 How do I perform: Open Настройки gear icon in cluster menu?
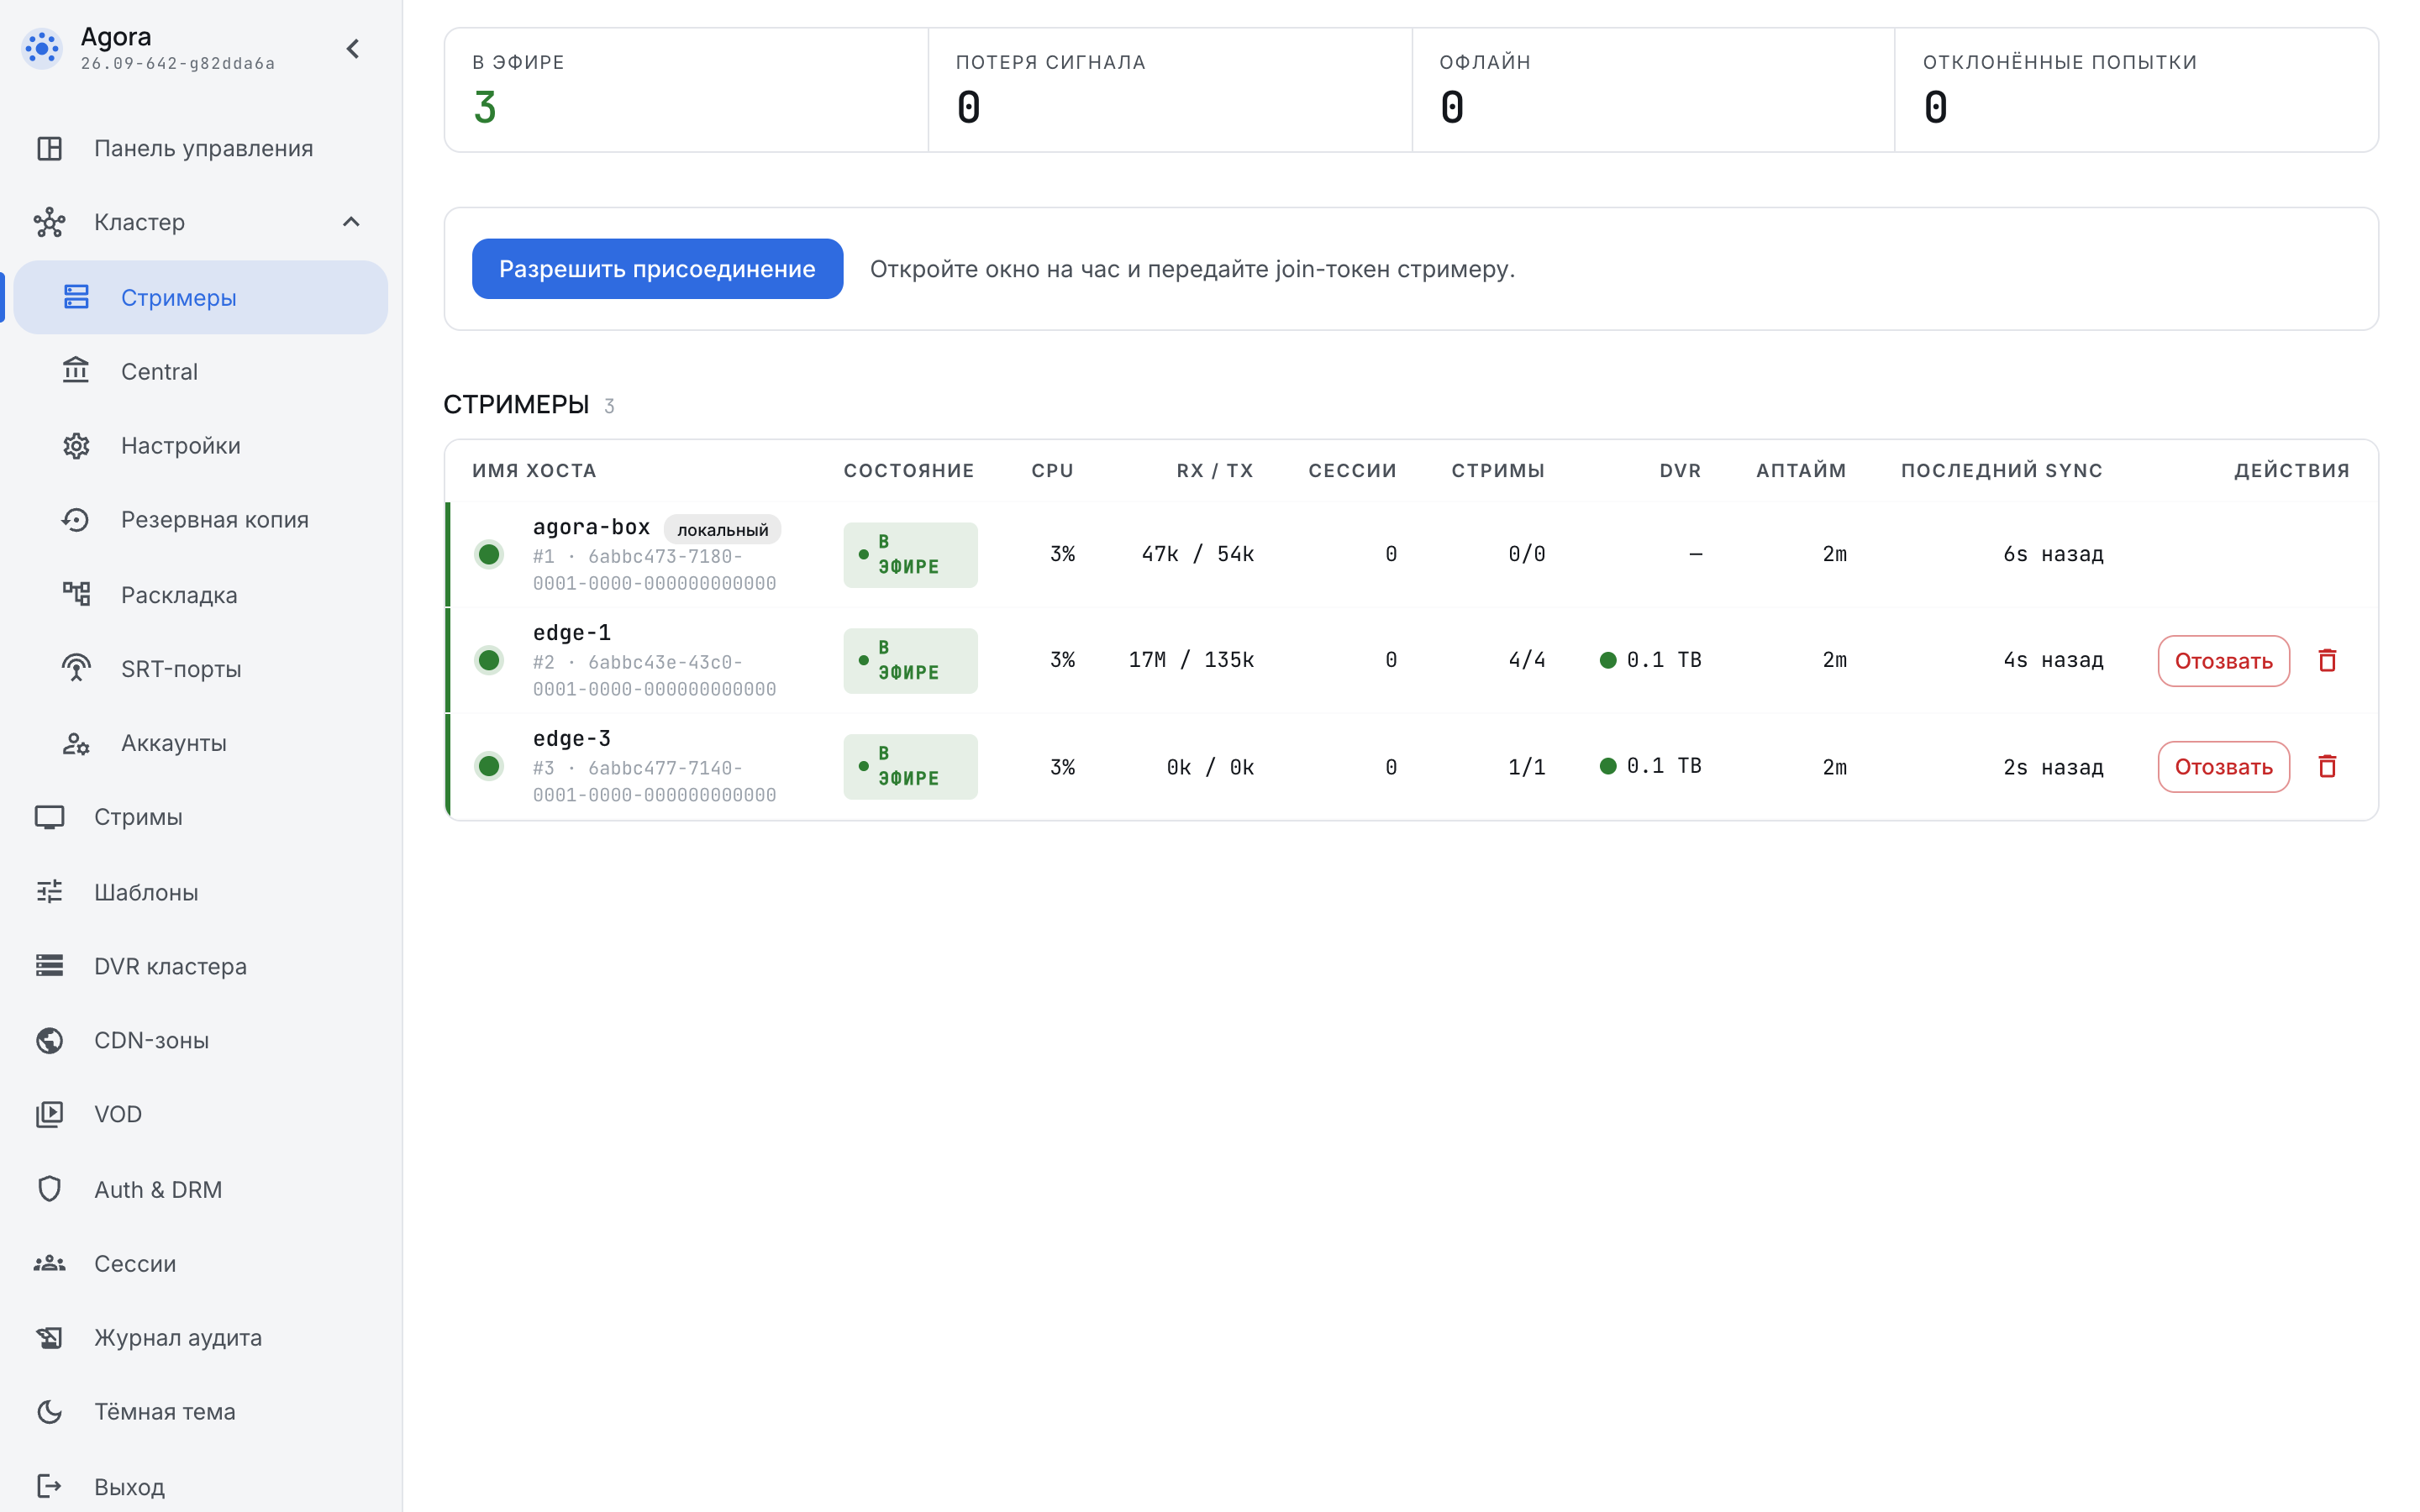[76, 445]
